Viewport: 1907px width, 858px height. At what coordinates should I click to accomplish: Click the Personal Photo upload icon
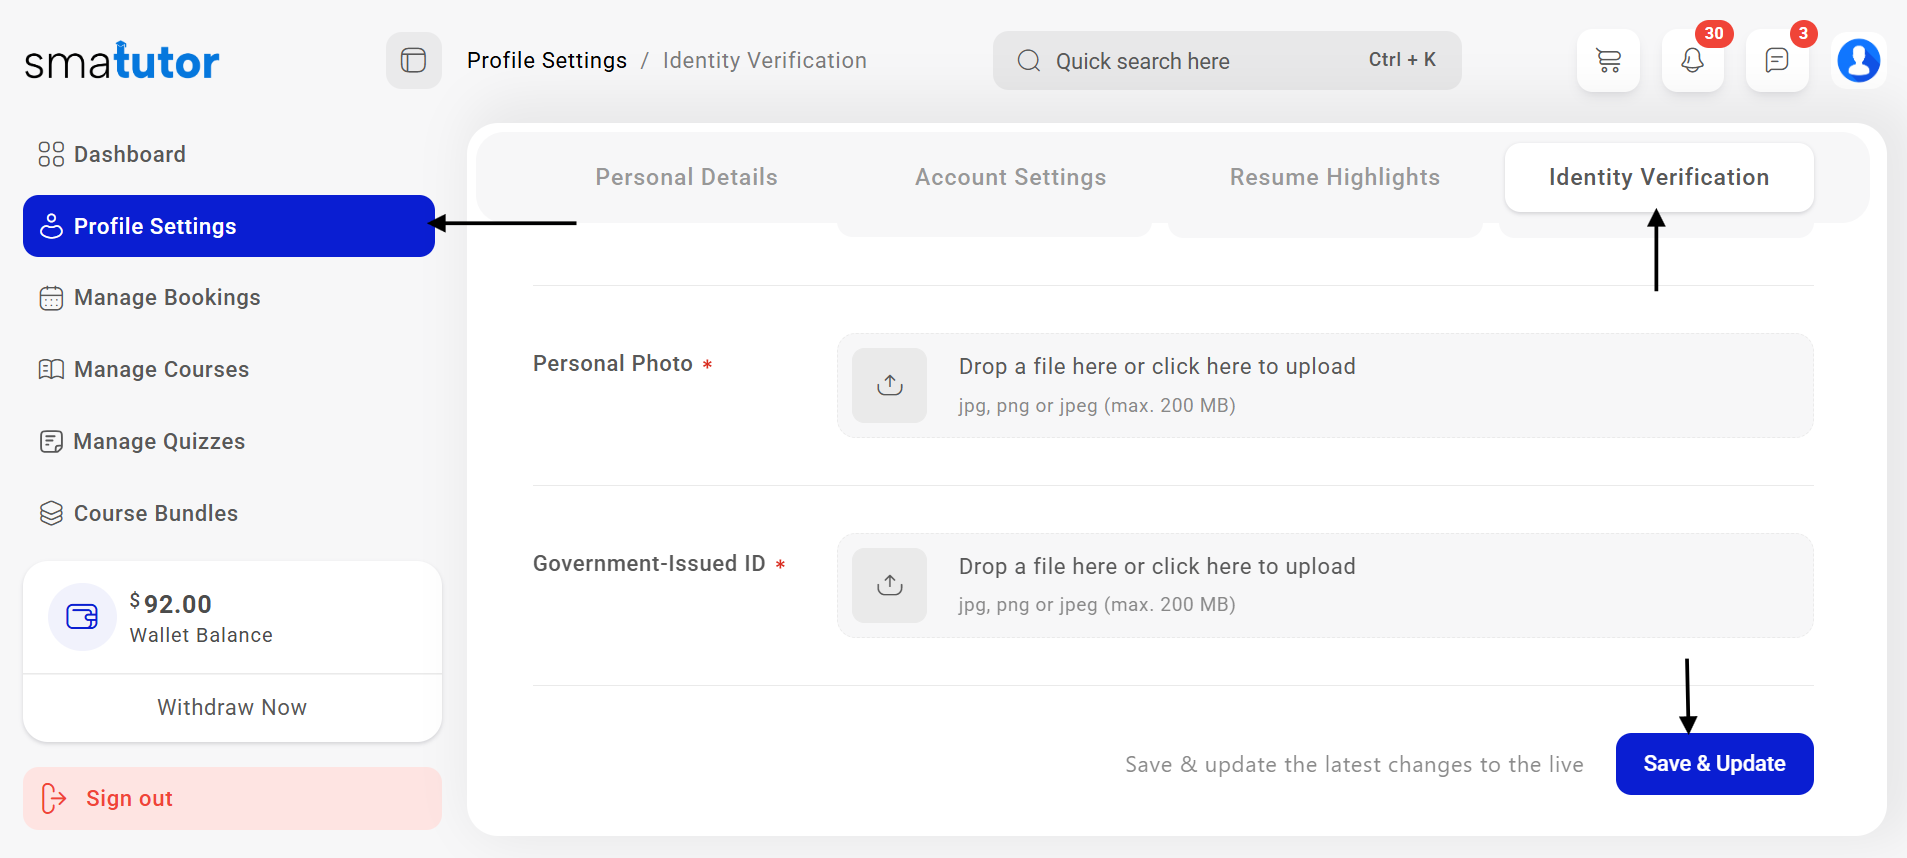coord(889,385)
